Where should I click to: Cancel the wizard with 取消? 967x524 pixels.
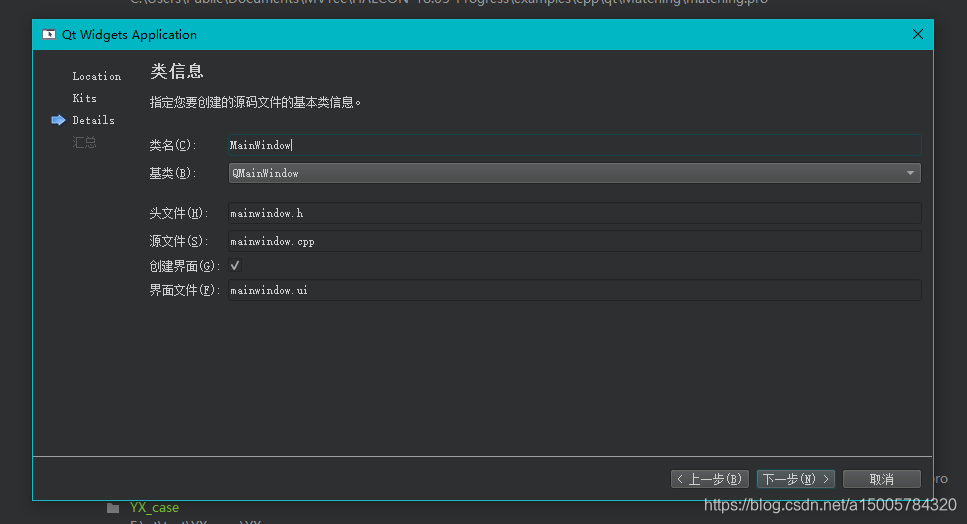882,479
